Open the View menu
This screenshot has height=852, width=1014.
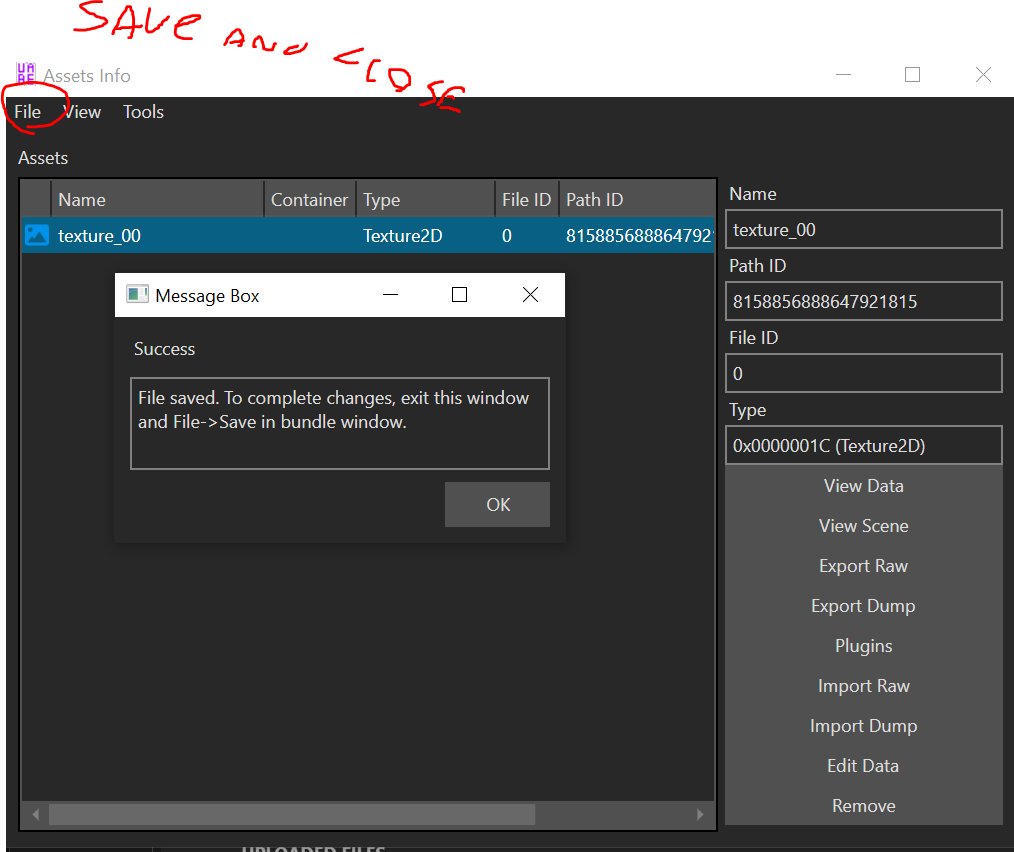(x=82, y=112)
